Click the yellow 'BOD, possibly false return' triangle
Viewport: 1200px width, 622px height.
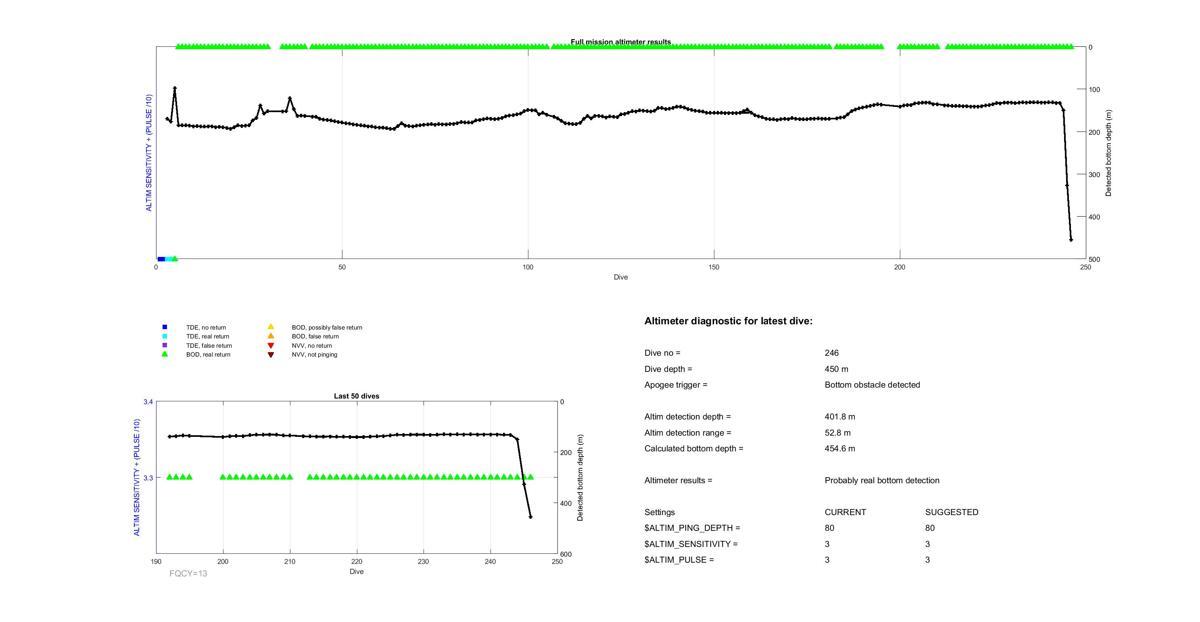[270, 327]
